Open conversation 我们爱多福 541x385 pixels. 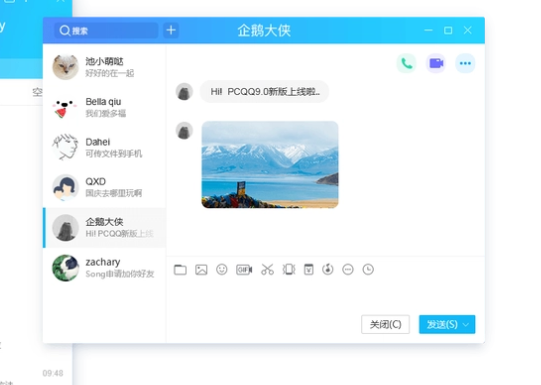point(104,107)
